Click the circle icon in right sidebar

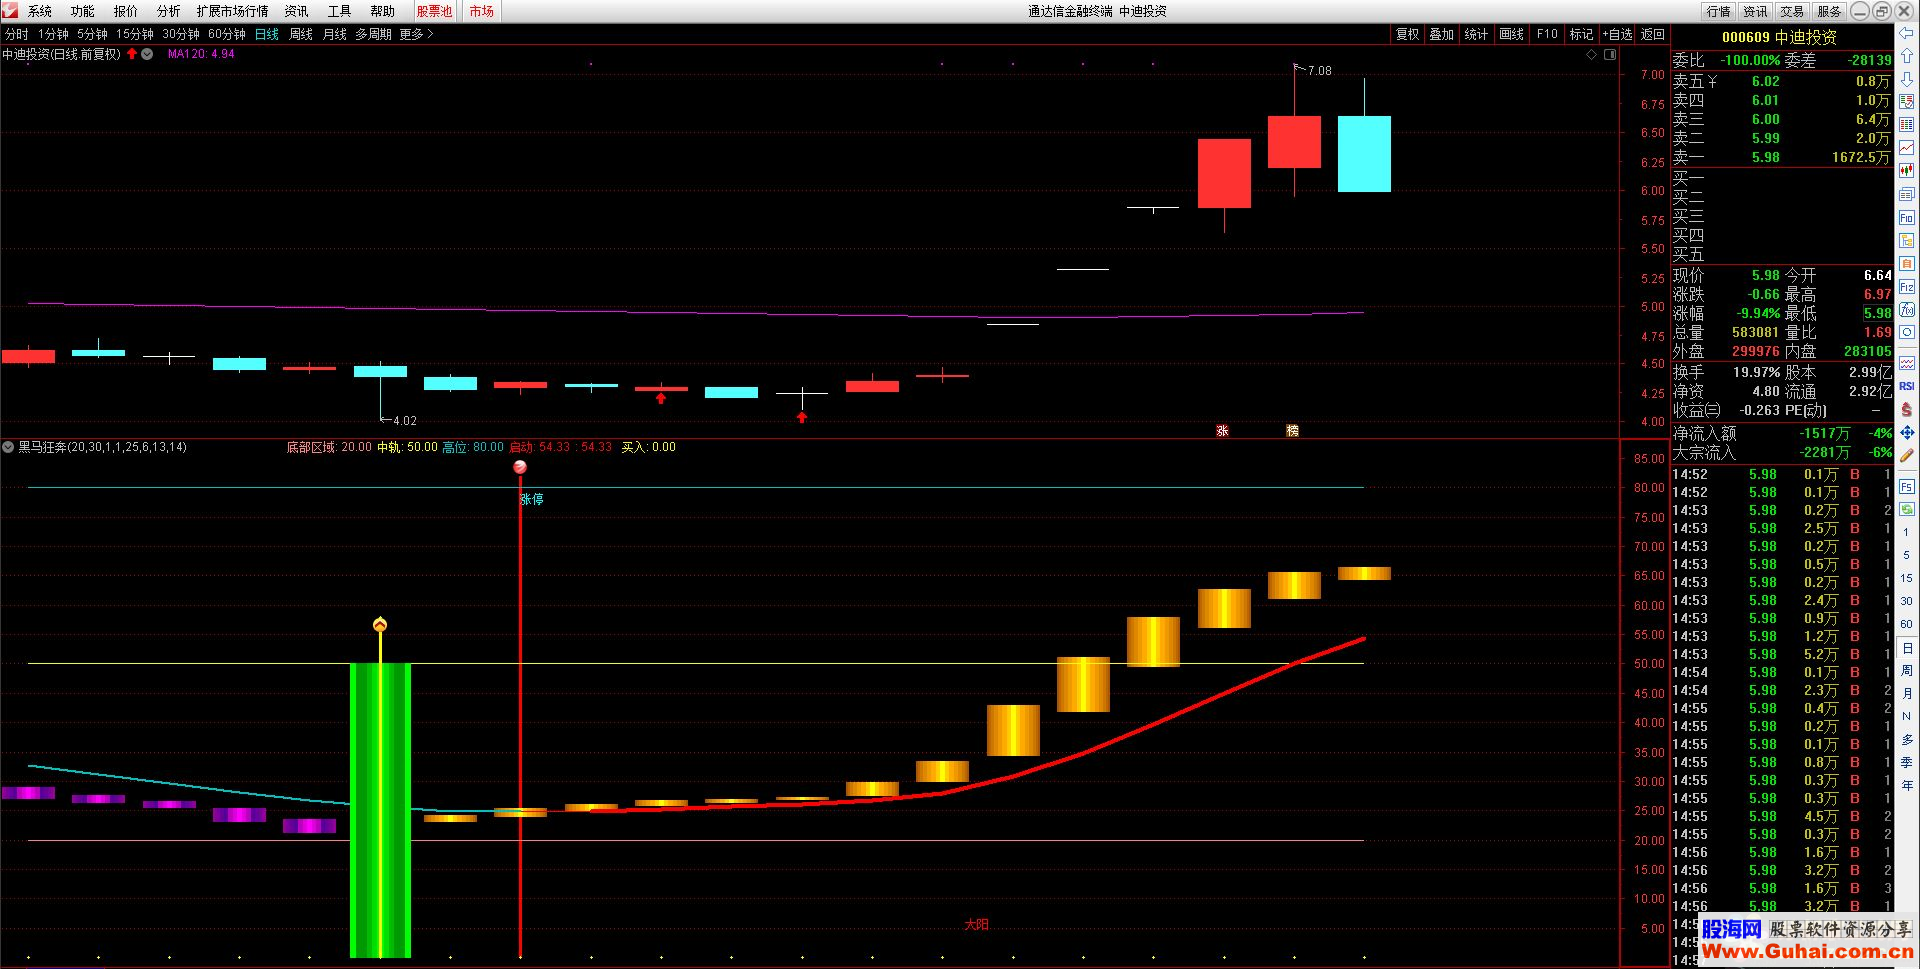coord(1907,332)
